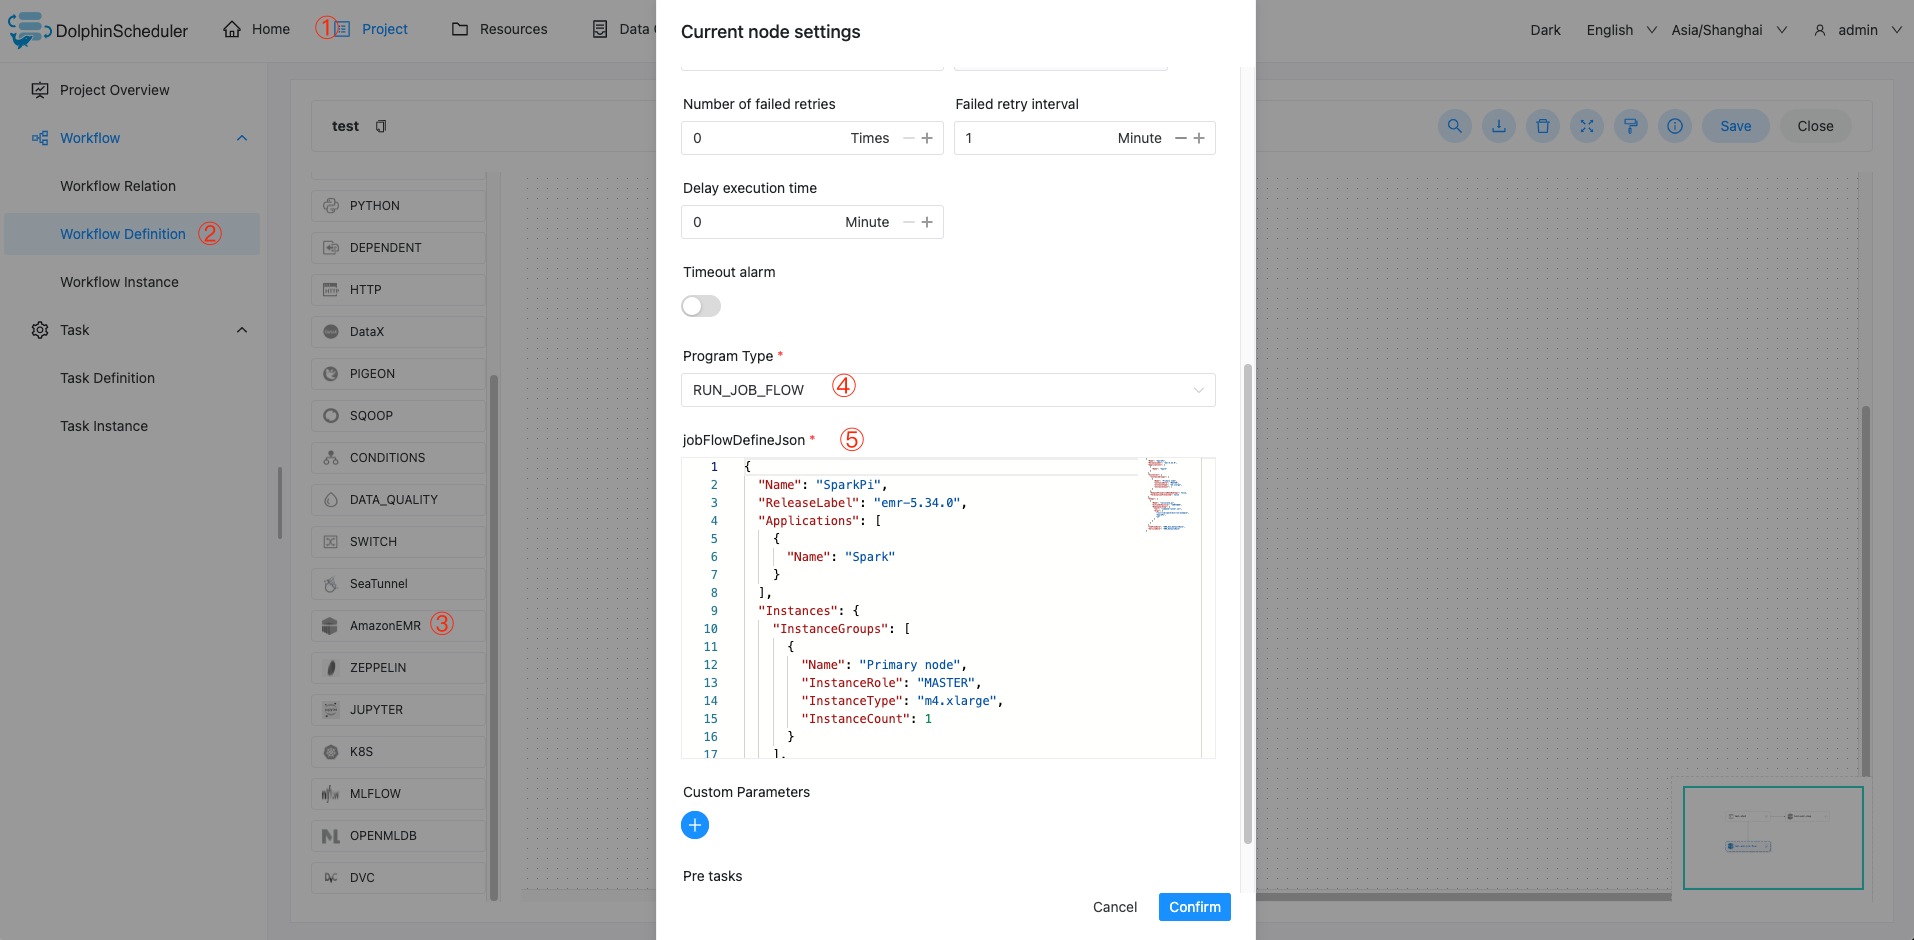Image resolution: width=1914 pixels, height=940 pixels.
Task: Click the download workflow icon
Action: point(1498,126)
